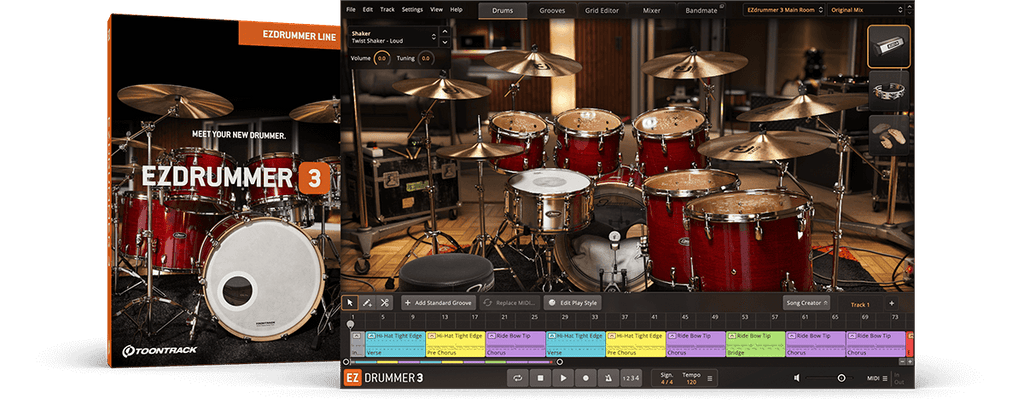
Task: Zoom in timeline with plus button
Action: [909, 362]
